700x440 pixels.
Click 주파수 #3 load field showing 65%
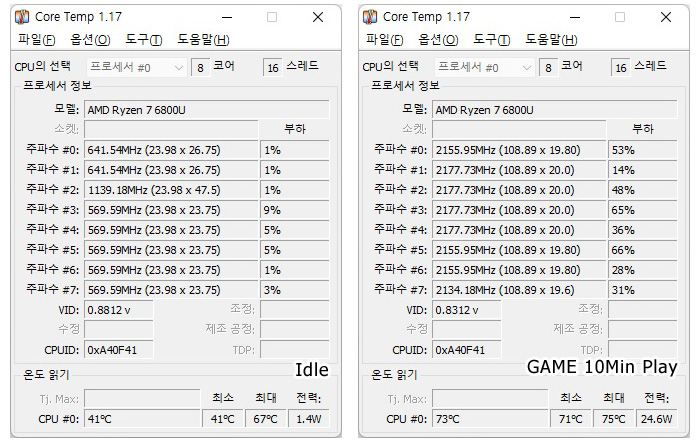[x=642, y=210]
